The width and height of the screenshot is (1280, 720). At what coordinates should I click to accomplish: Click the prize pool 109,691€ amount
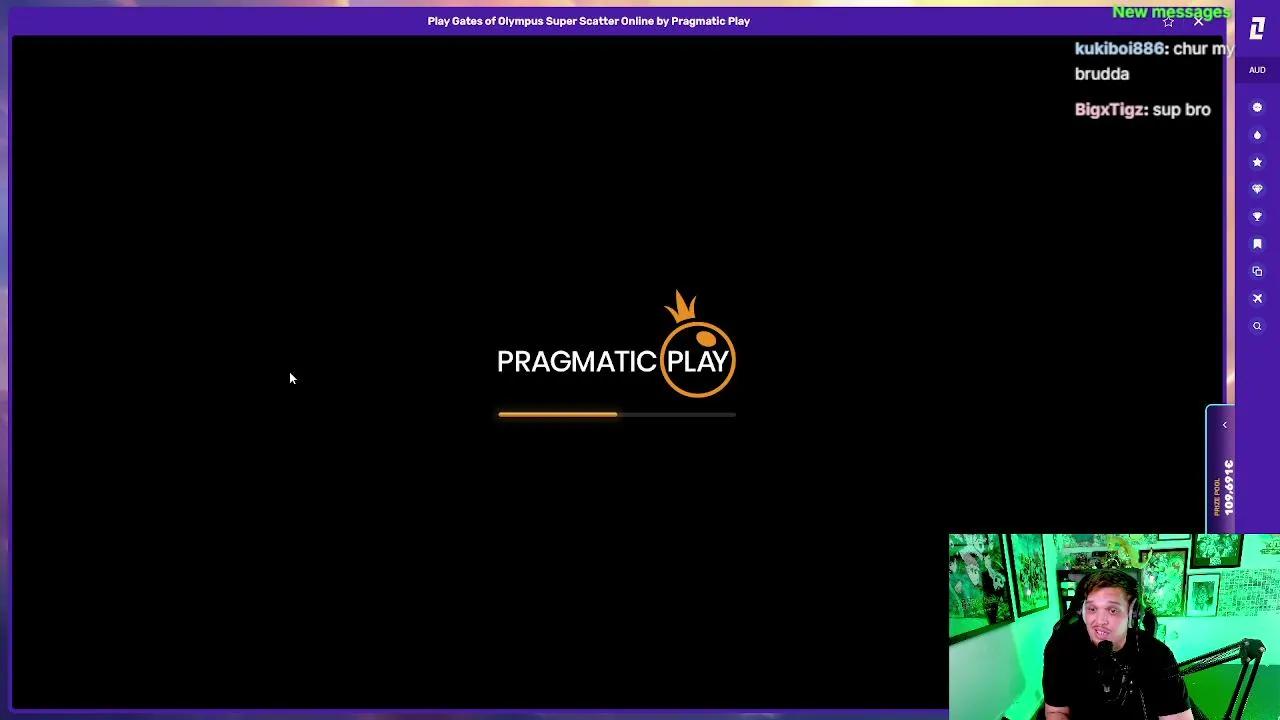pos(1228,487)
